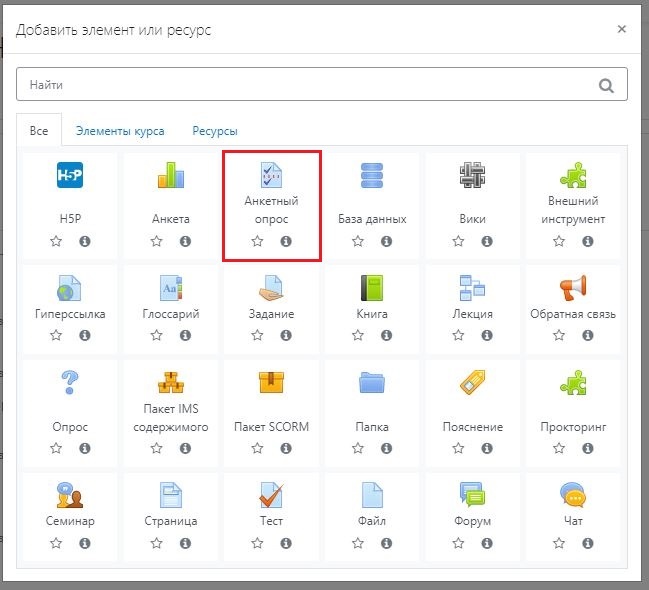This screenshot has height=590, width=649.
Task: Show info about База данных
Action: click(387, 241)
